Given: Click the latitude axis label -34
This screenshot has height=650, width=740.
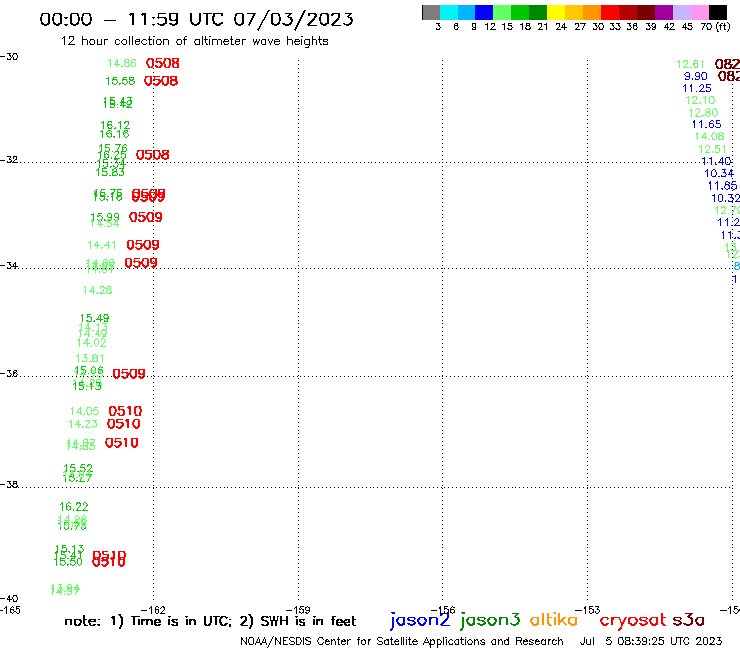Looking at the screenshot, I should tap(9, 265).
